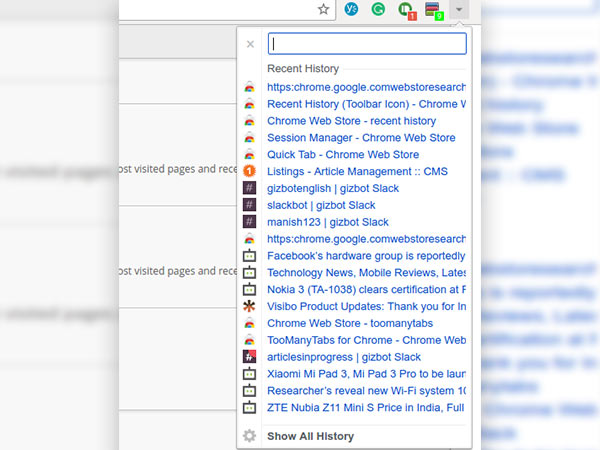Image resolution: width=600 pixels, height=450 pixels.
Task: Click the gear icon beside Show All History
Action: click(250, 436)
